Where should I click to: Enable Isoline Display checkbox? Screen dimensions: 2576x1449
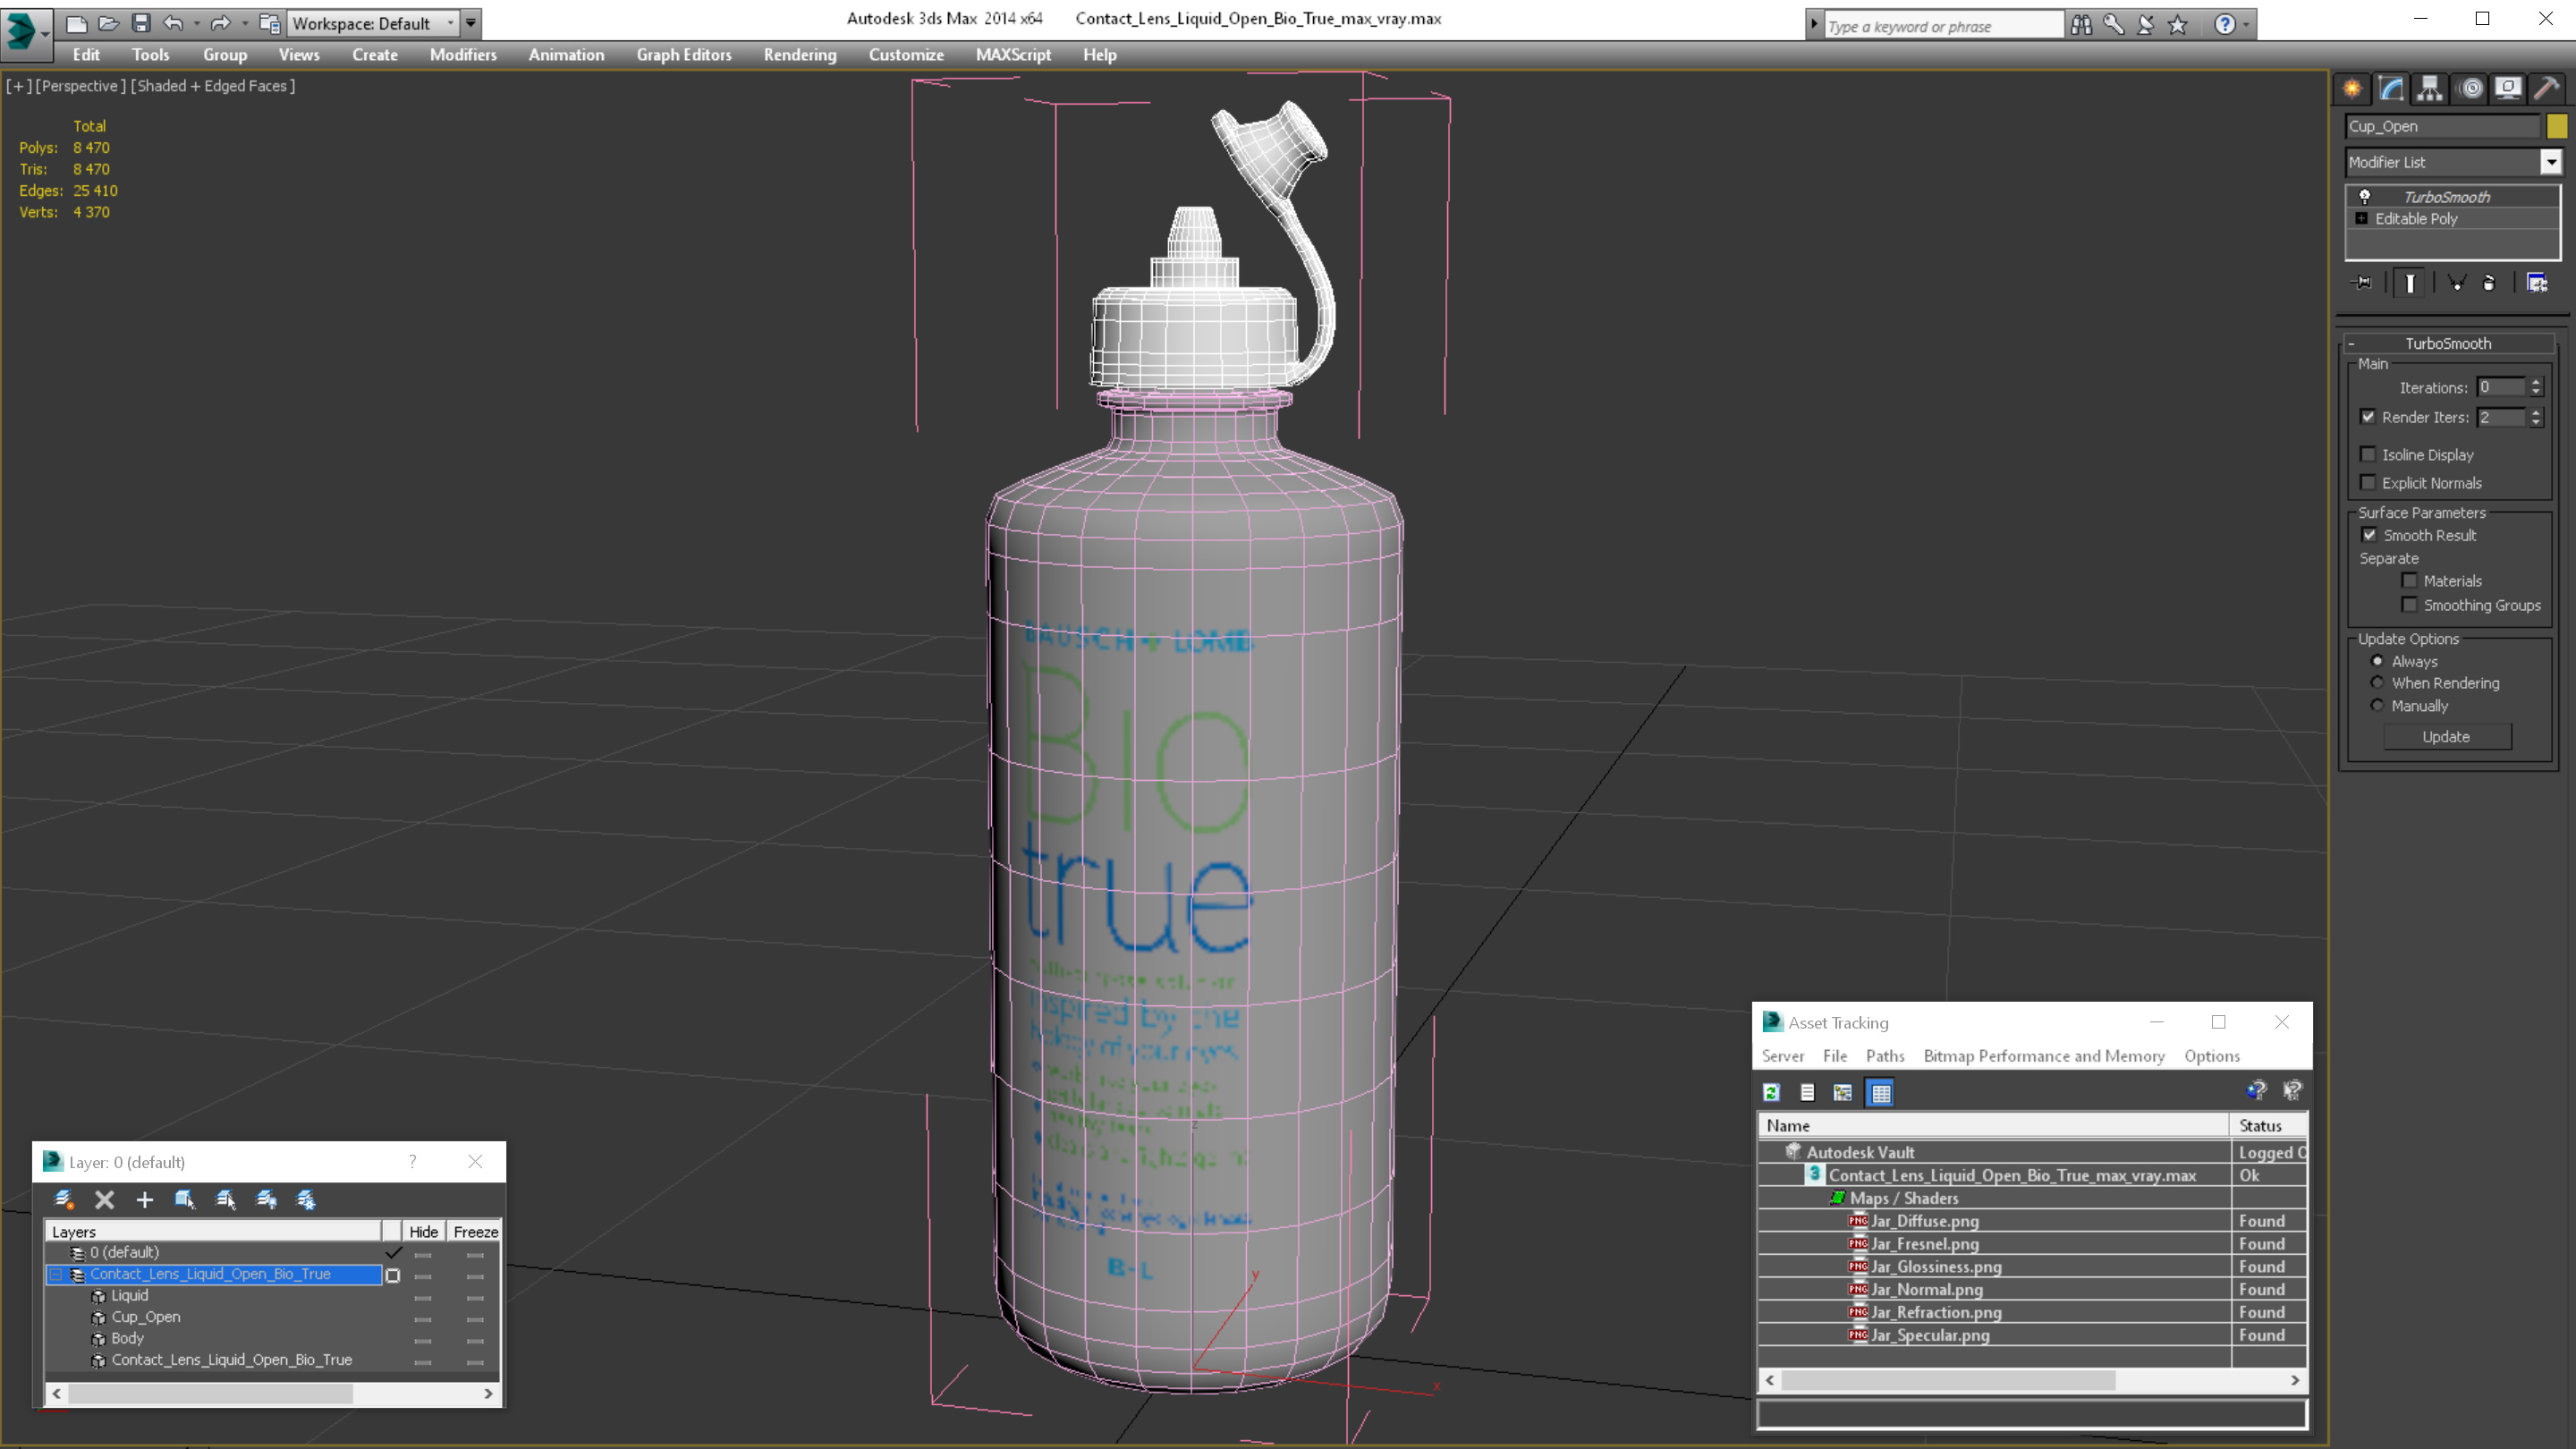coord(2368,454)
